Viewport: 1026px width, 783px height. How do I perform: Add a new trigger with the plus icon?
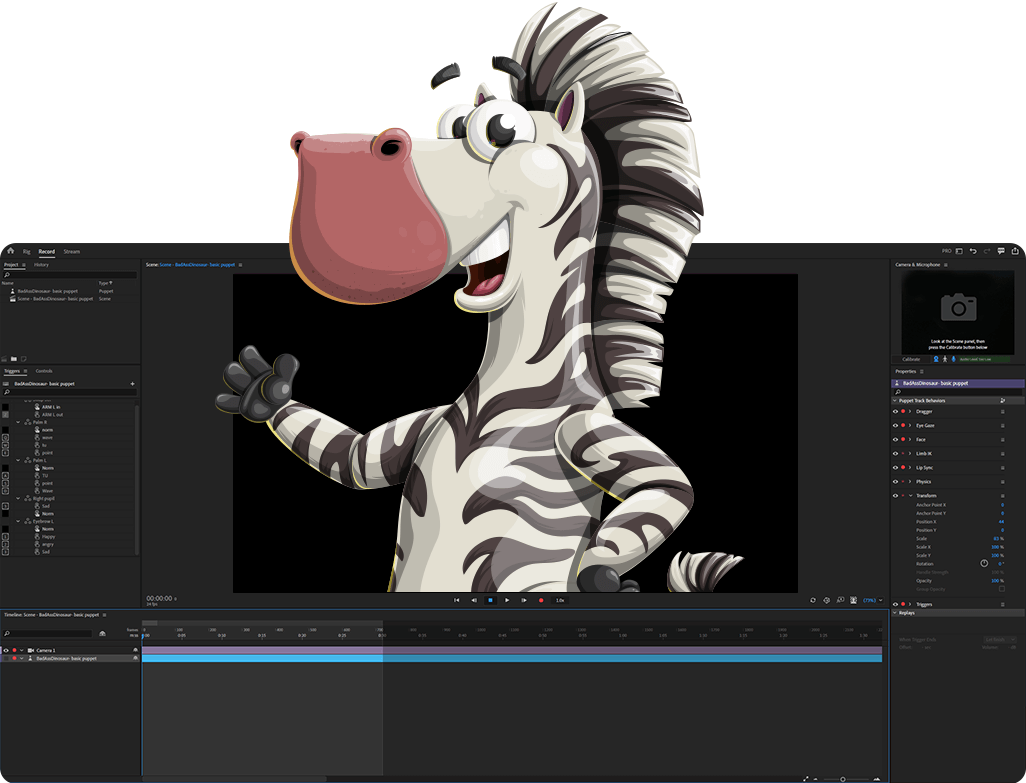tap(132, 384)
